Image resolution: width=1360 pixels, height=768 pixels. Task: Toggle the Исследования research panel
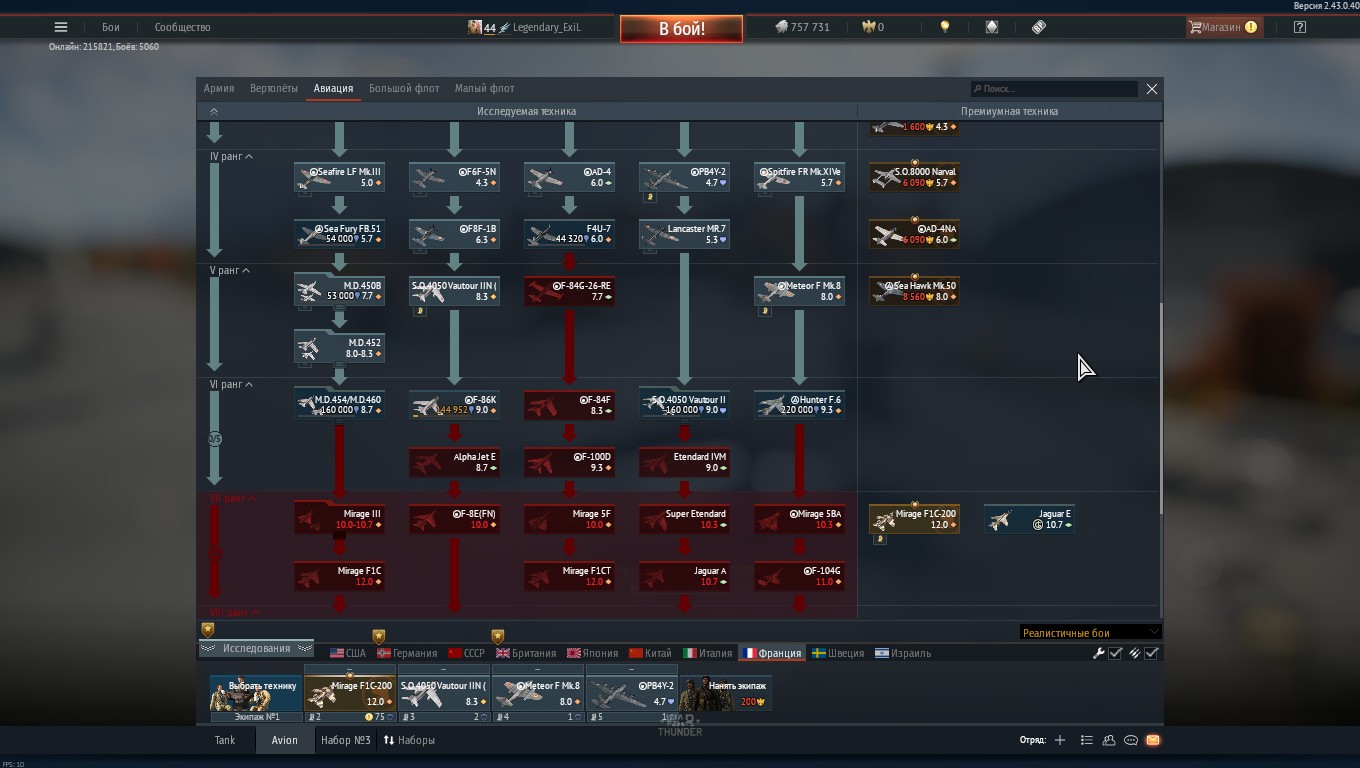[x=257, y=649]
